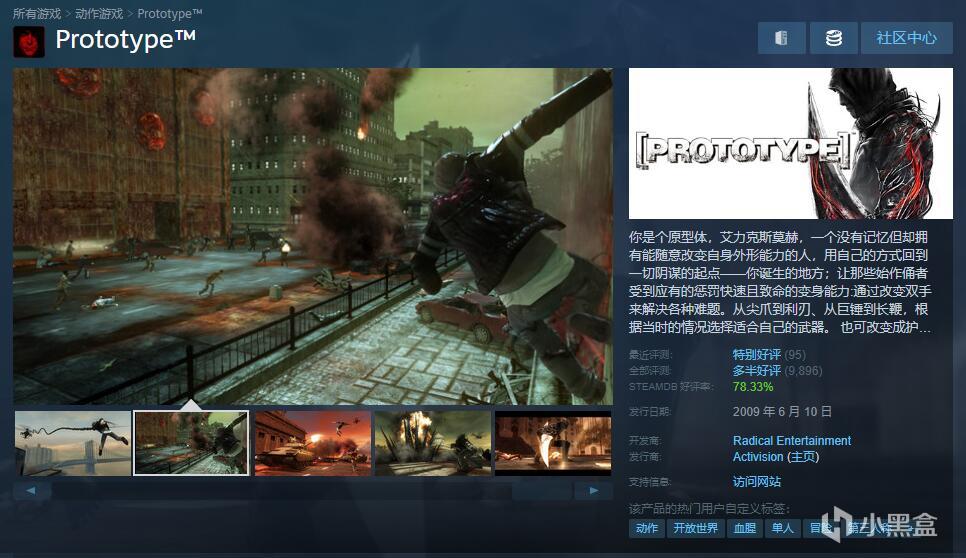Click the release date 2009 年 6 月 10 日
This screenshot has height=558, width=966.
(782, 411)
